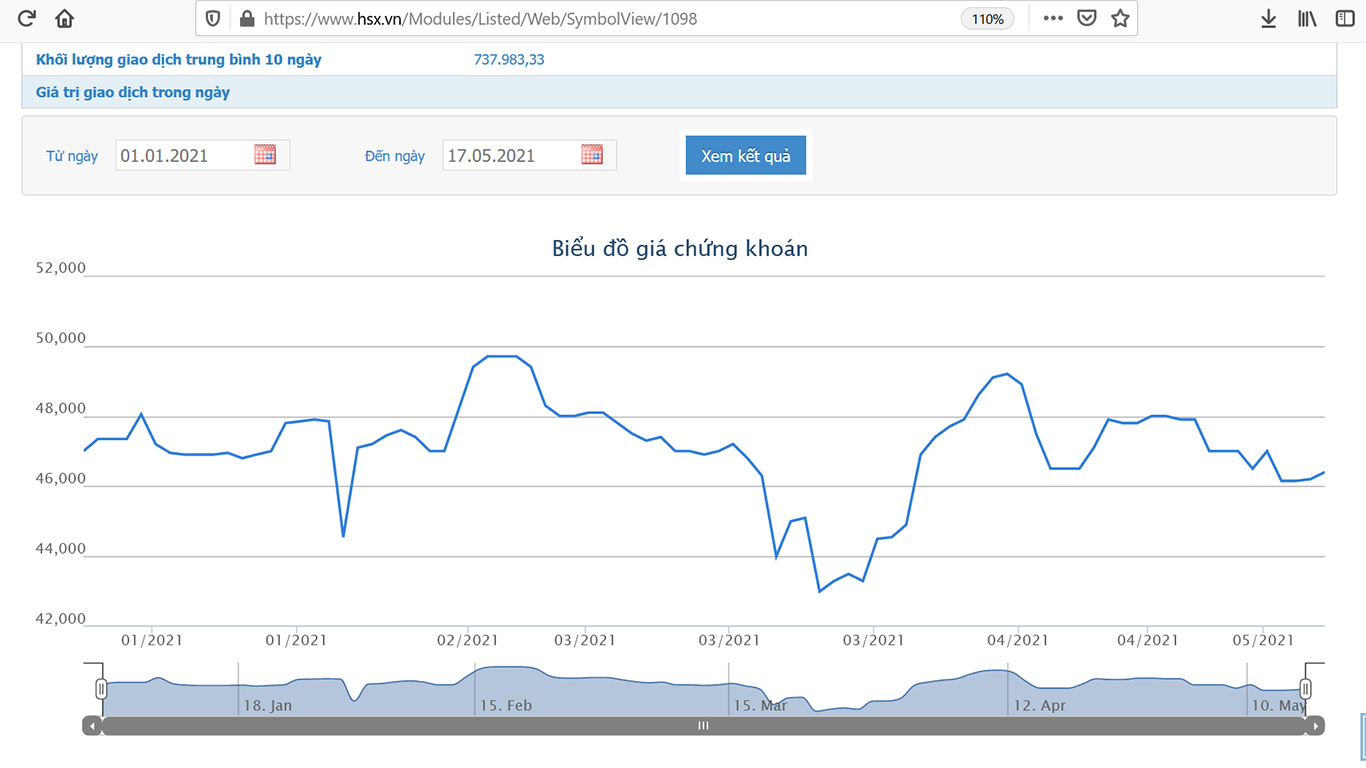The width and height of the screenshot is (1366, 768).
Task: Open the Library bookshelf icon
Action: coord(1307,18)
